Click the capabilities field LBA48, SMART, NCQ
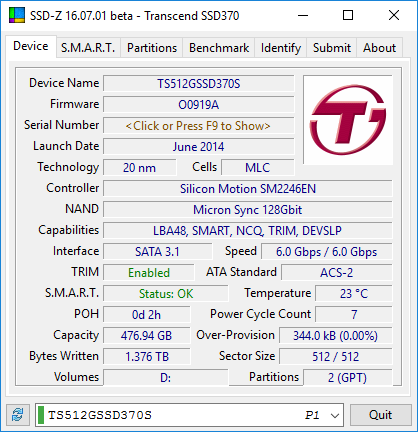Image resolution: width=418 pixels, height=432 pixels. coord(248,231)
